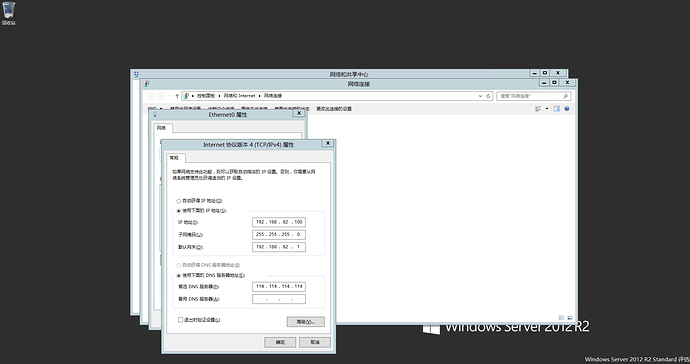Enable 退出时验证设置 checkbox
The width and height of the screenshot is (690, 364).
tap(180, 320)
